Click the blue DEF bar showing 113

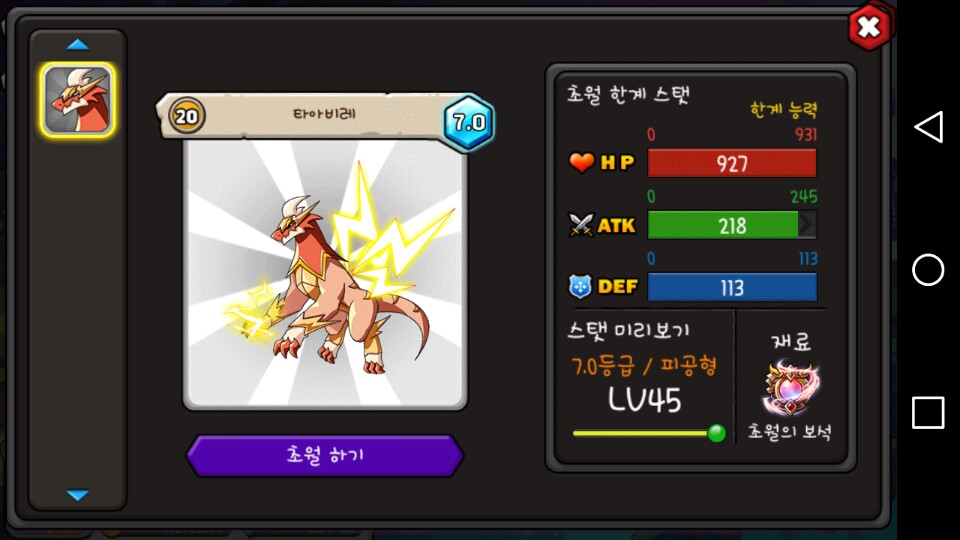coord(732,287)
